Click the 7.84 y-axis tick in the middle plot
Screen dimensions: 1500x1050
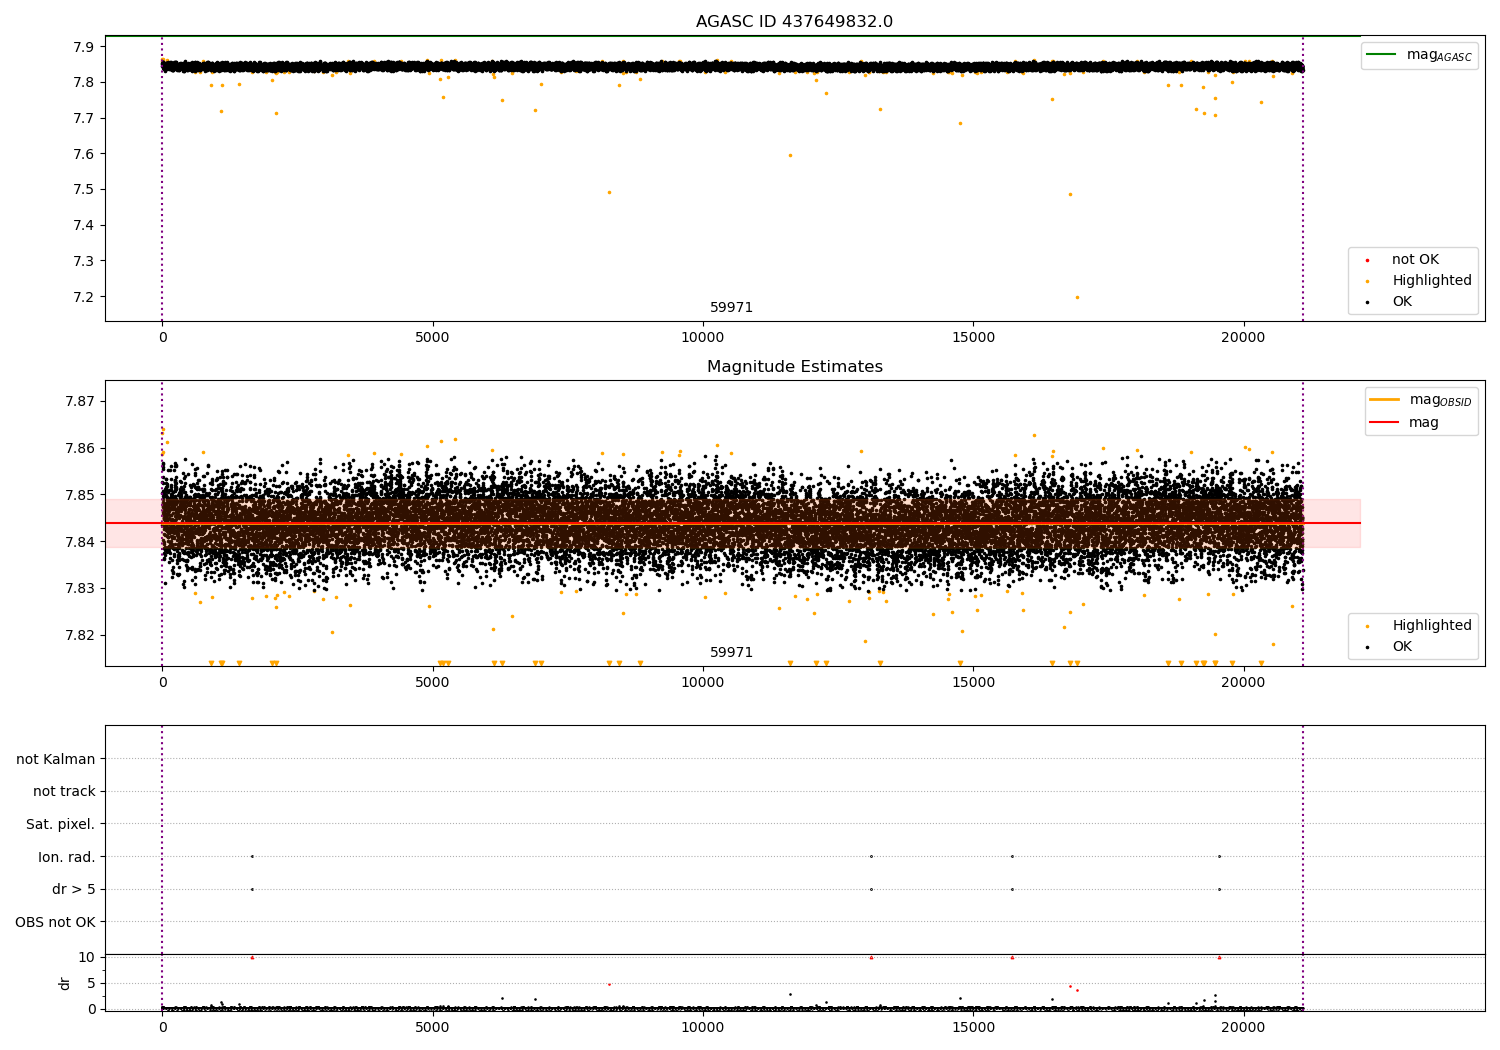[x=81, y=542]
